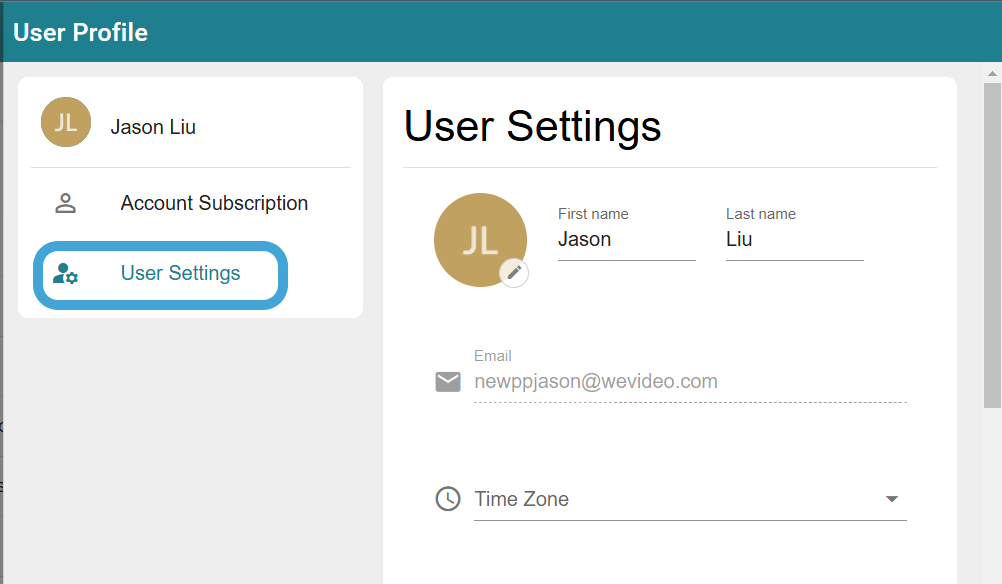
Task: Click the pencil edit icon on avatar
Action: (x=514, y=273)
